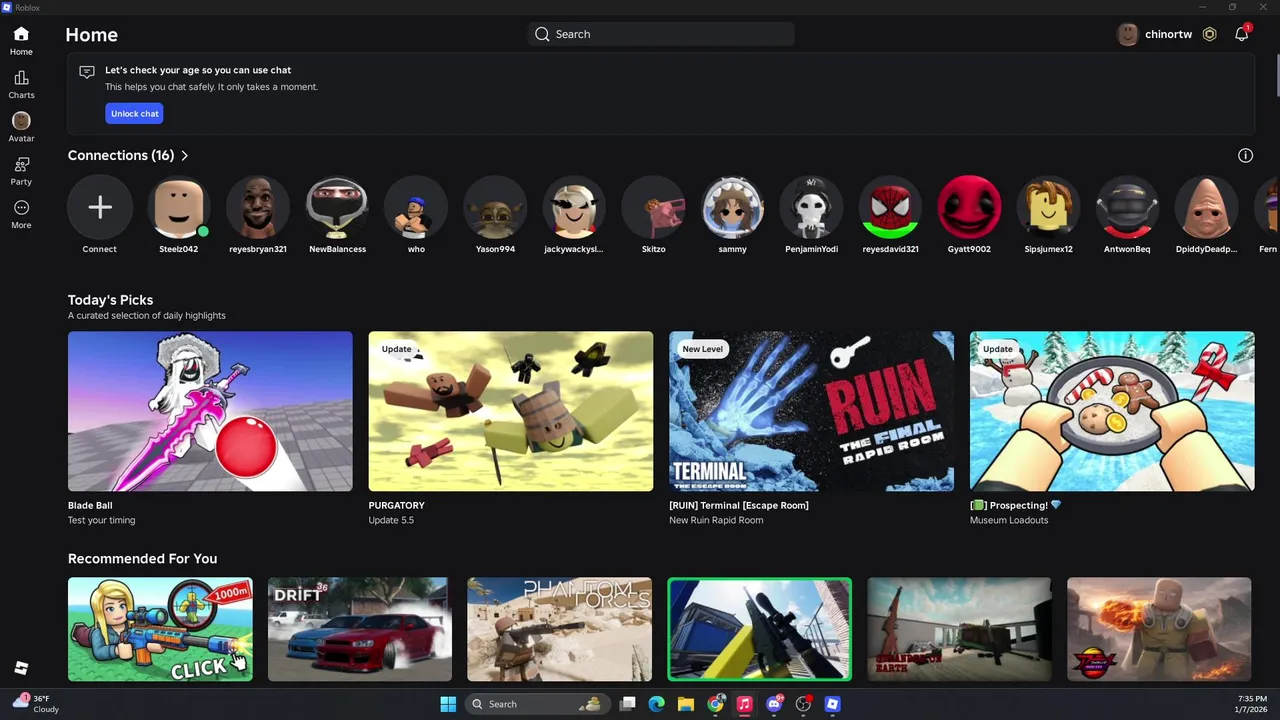Screen dimensions: 1280x720
Task: Open reyesbryan321 connection avatar
Action: [257, 207]
